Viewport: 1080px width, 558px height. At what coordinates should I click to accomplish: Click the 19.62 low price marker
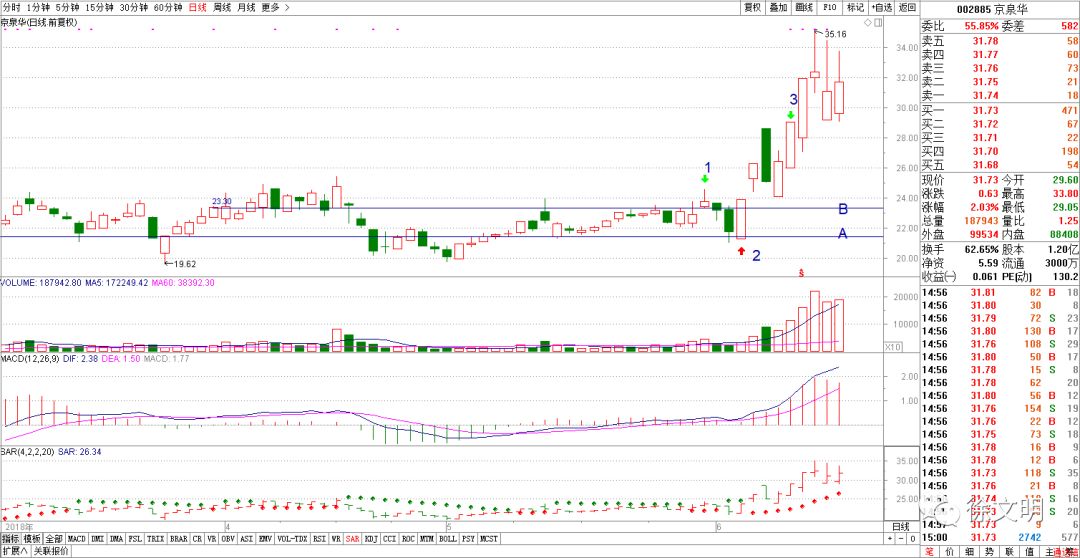coord(185,264)
